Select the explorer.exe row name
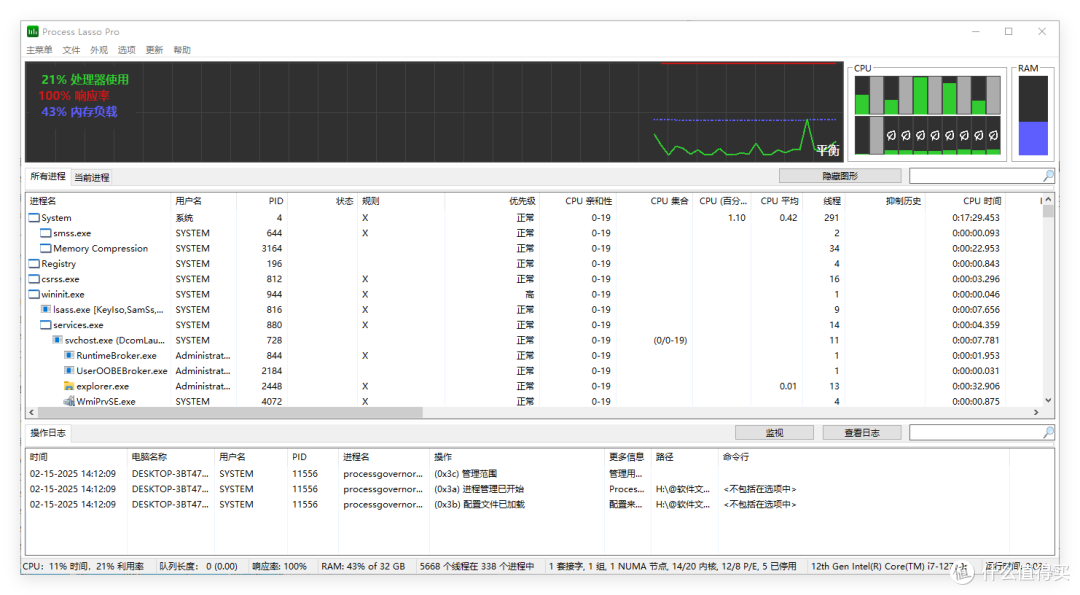Viewport: 1080px width, 595px height. point(102,386)
